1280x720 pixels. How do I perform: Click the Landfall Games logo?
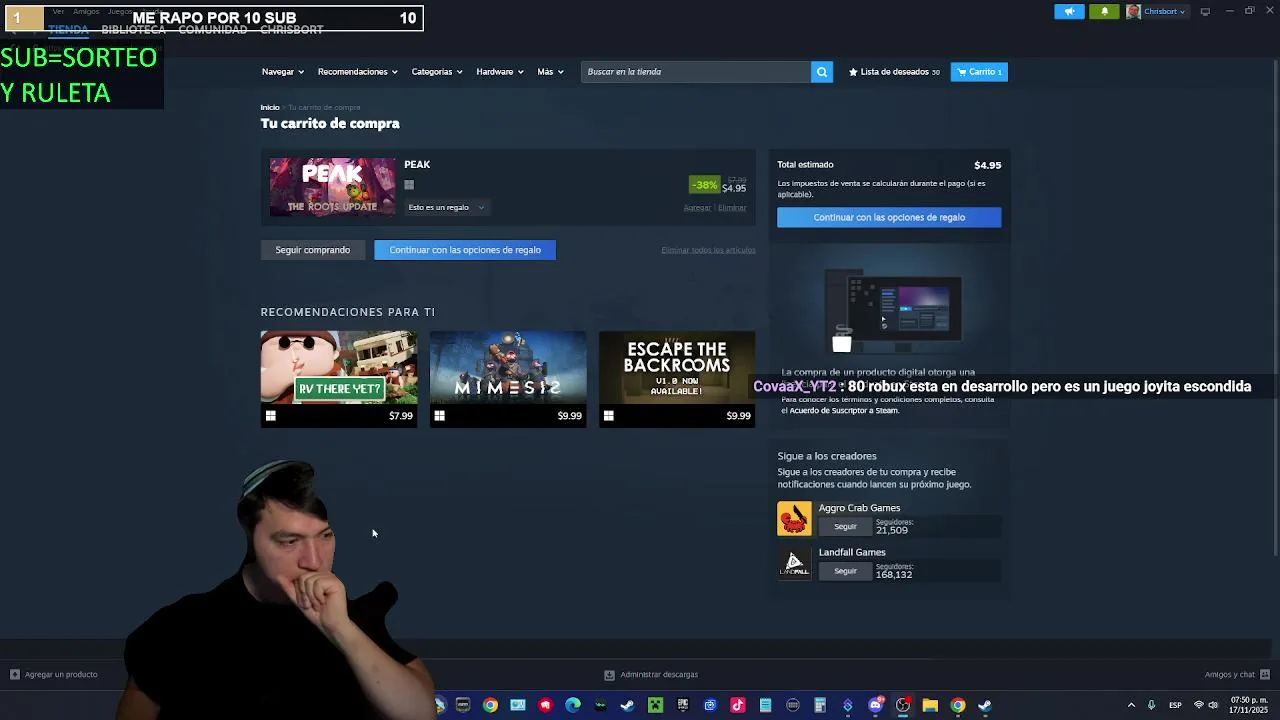tap(794, 563)
